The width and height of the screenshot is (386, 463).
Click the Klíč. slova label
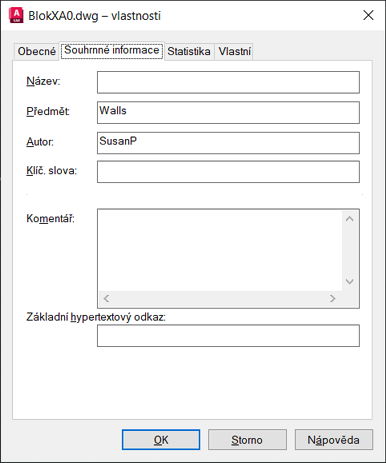(x=52, y=171)
